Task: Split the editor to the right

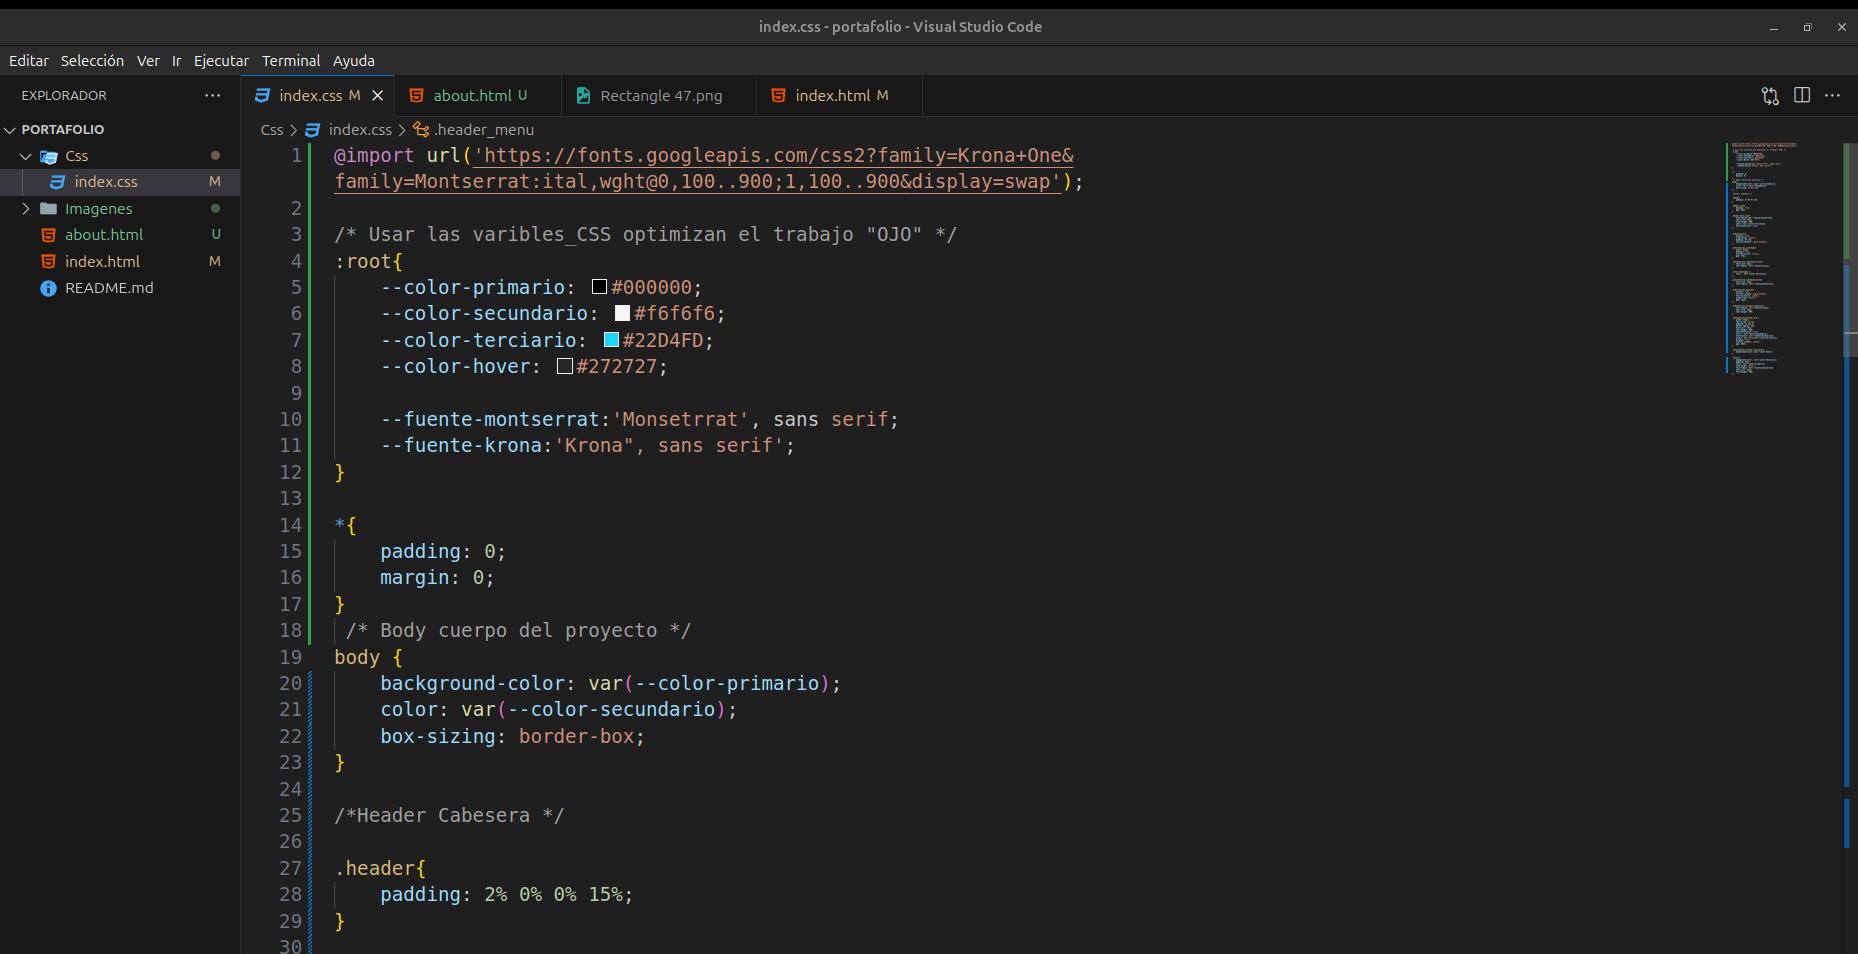Action: pos(1802,95)
